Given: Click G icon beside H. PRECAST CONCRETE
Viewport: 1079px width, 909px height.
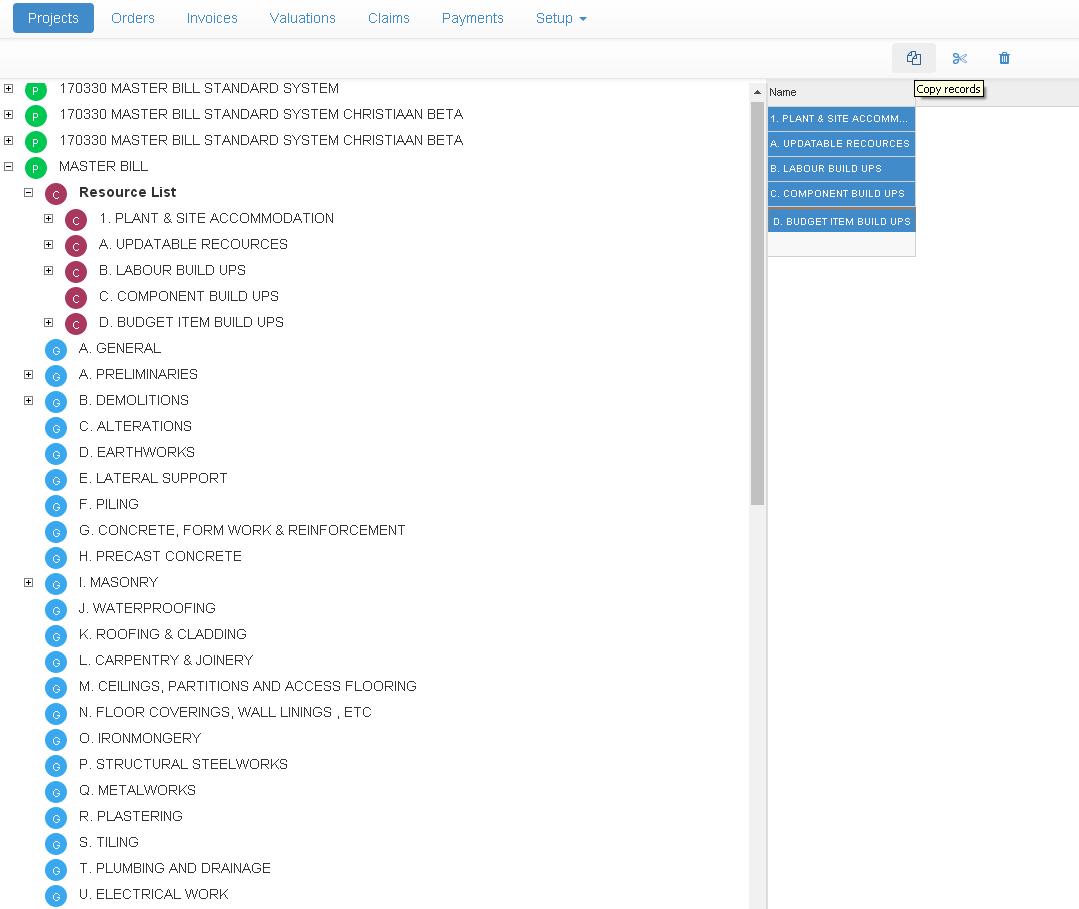Looking at the screenshot, I should coord(56,558).
